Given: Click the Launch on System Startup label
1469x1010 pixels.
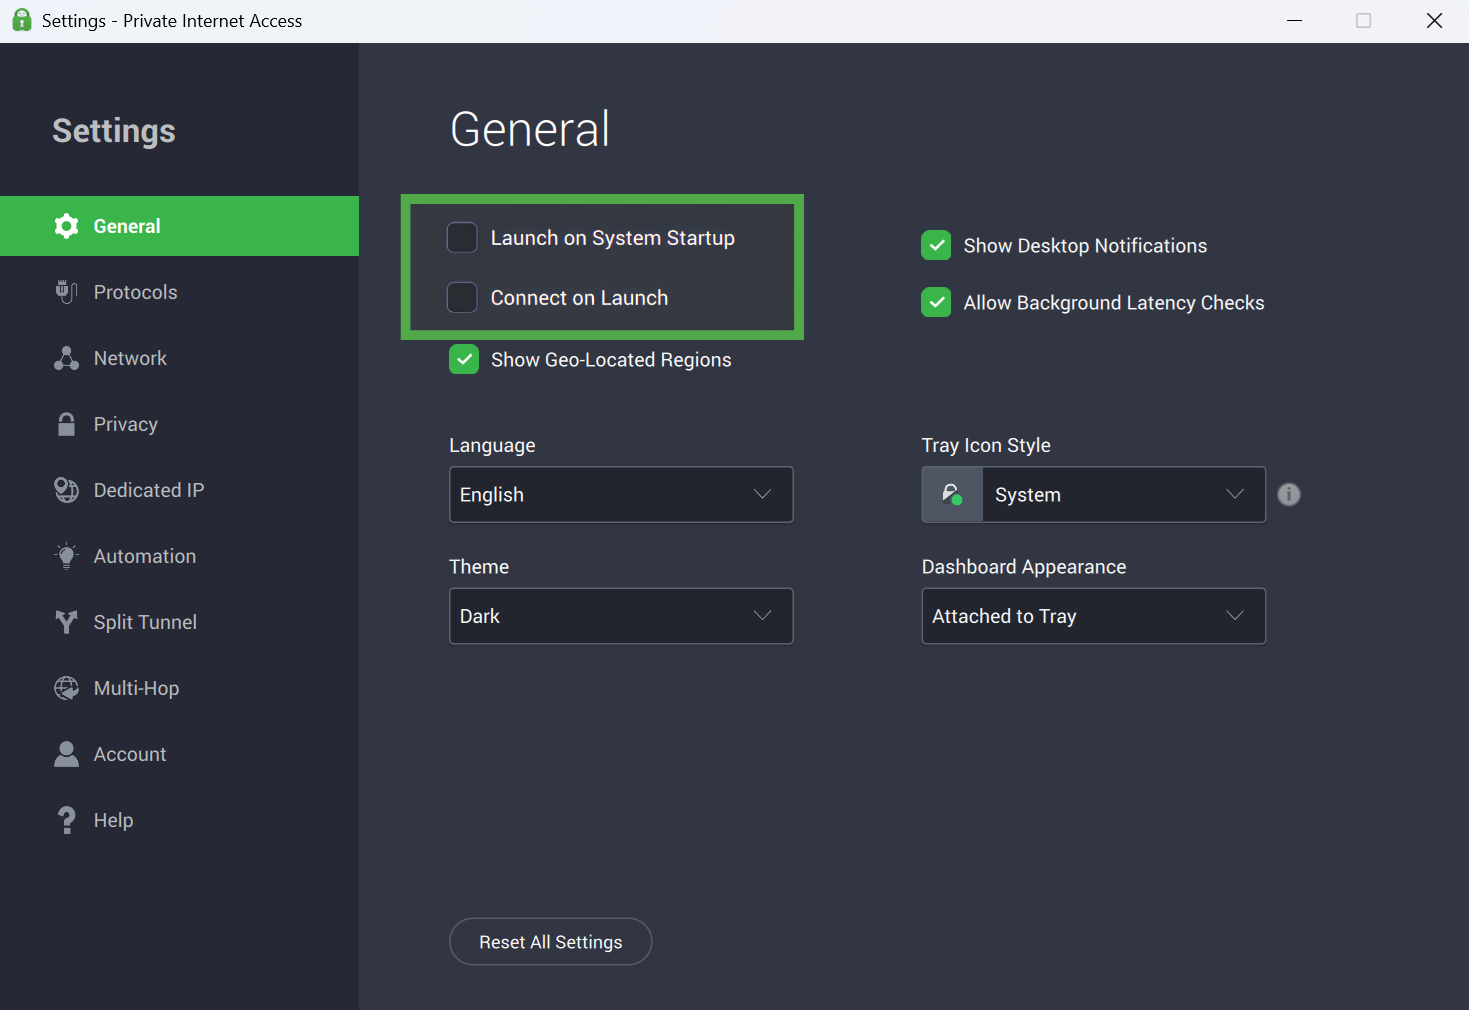Looking at the screenshot, I should pos(613,238).
